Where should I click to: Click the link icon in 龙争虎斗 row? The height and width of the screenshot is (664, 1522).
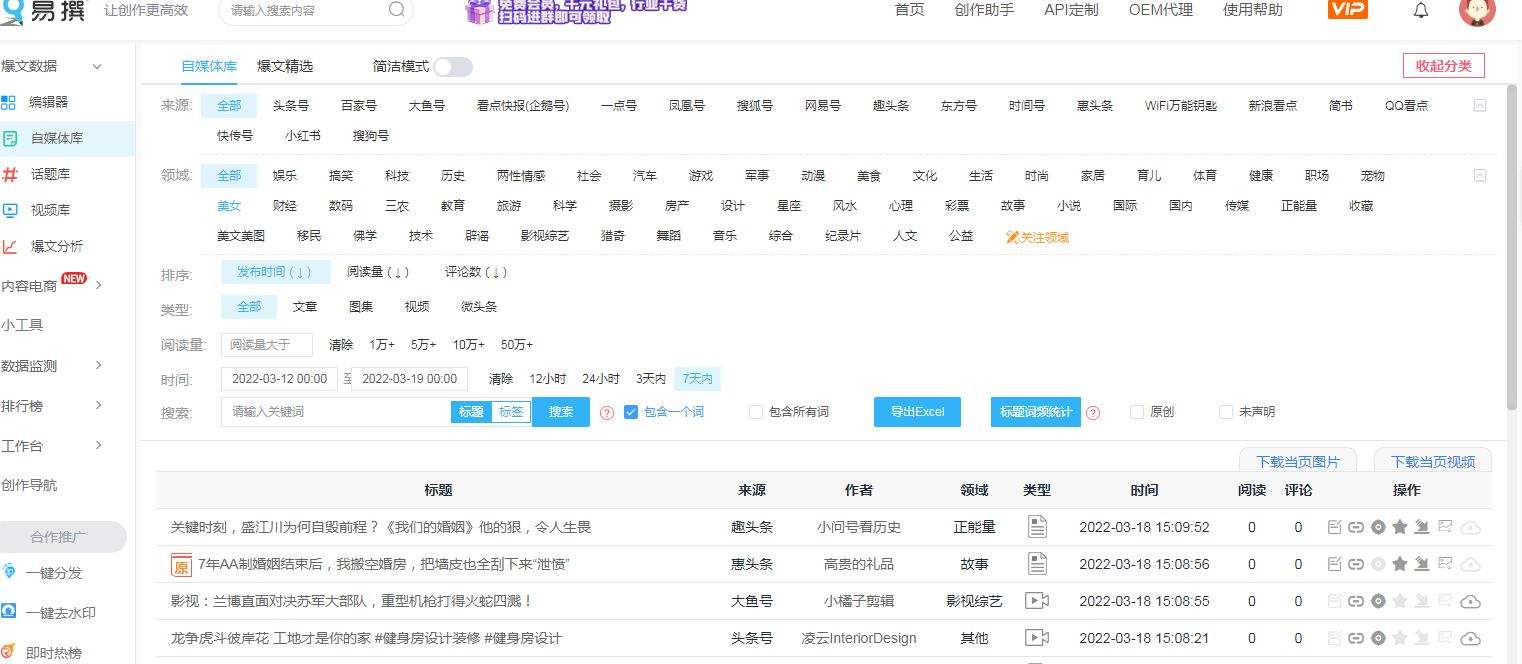coord(1355,638)
